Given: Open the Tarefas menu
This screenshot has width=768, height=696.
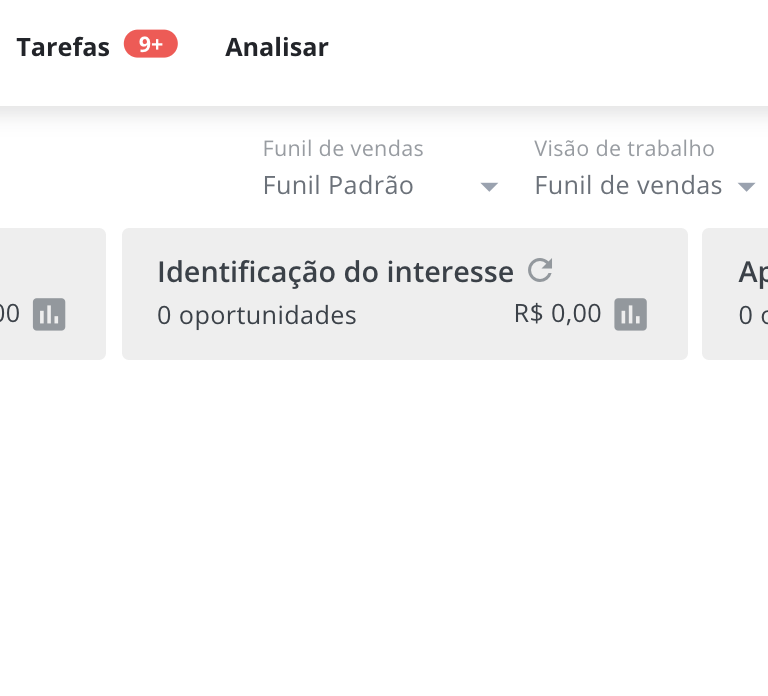Looking at the screenshot, I should [x=63, y=47].
